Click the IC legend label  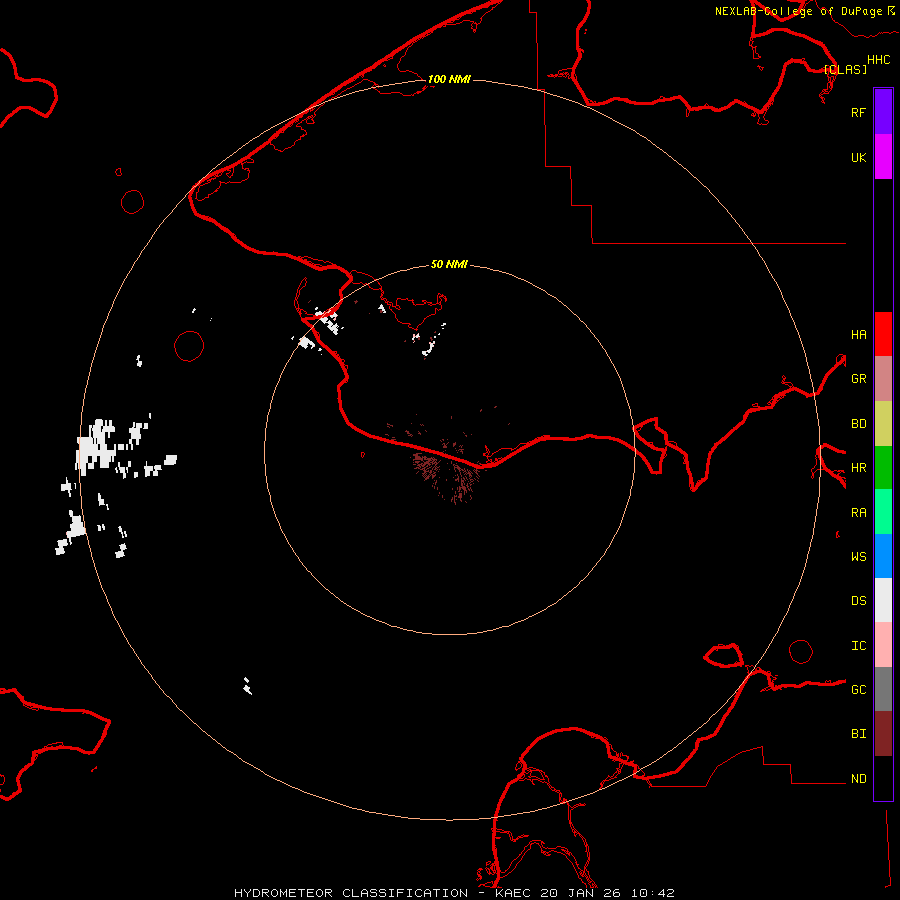pos(858,646)
